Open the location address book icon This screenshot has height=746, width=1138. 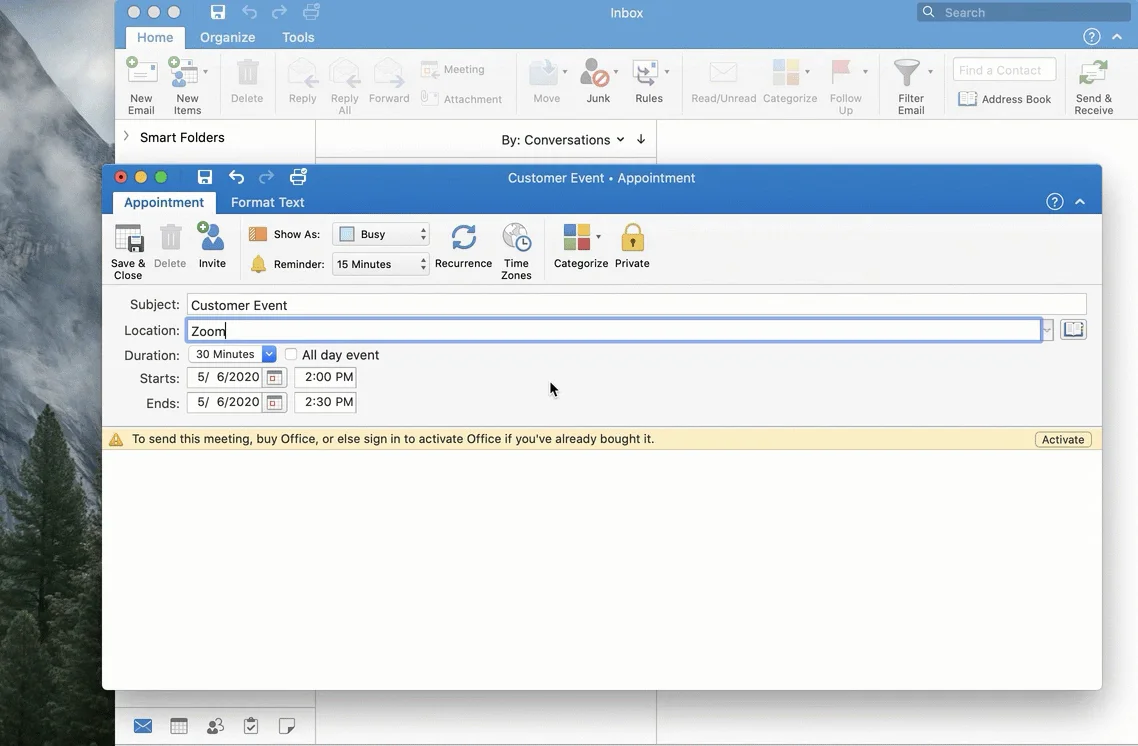pos(1073,329)
